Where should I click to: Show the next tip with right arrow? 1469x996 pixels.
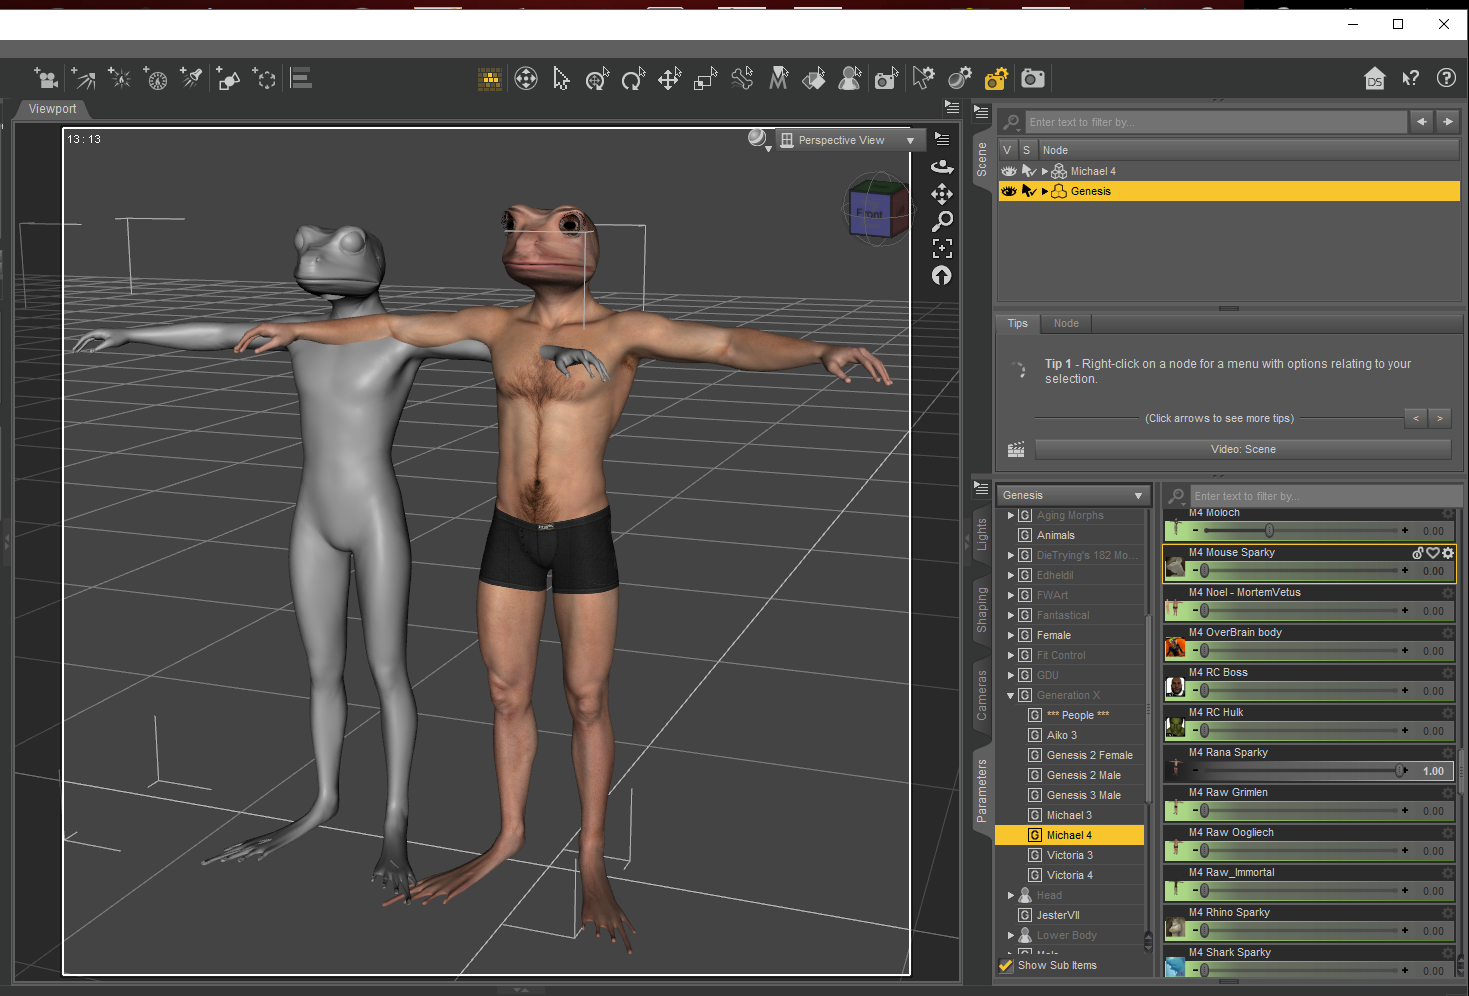(1439, 418)
